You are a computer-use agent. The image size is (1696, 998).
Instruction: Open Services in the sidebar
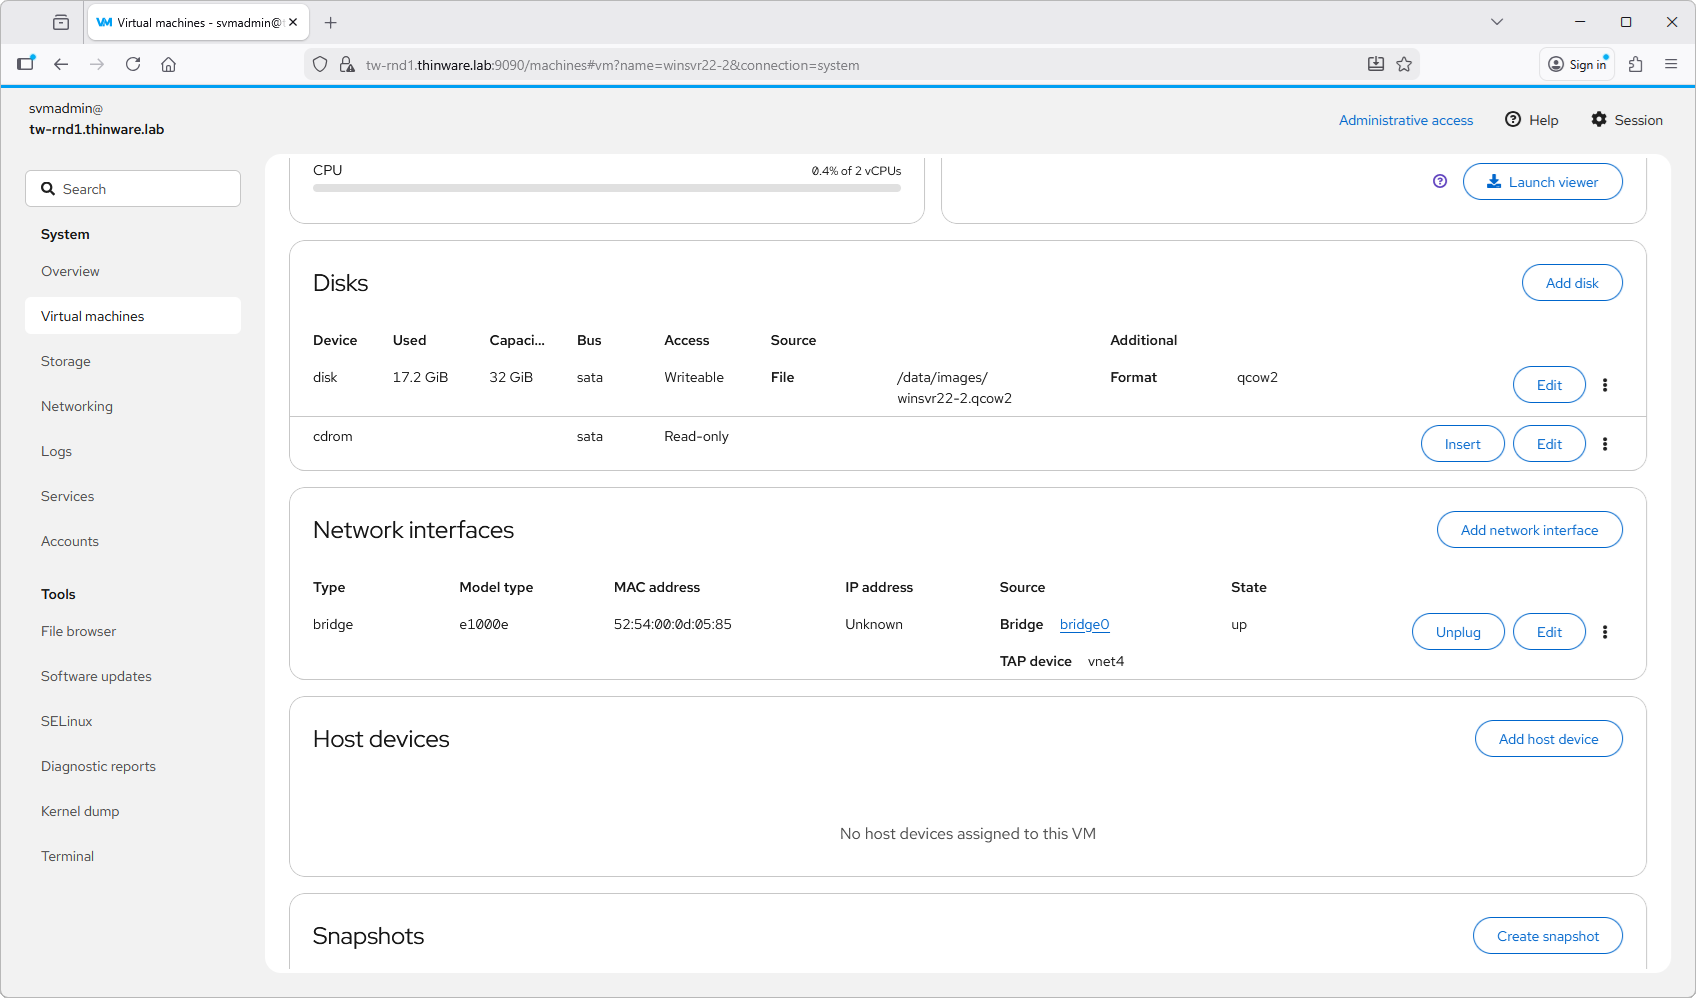pos(133,496)
